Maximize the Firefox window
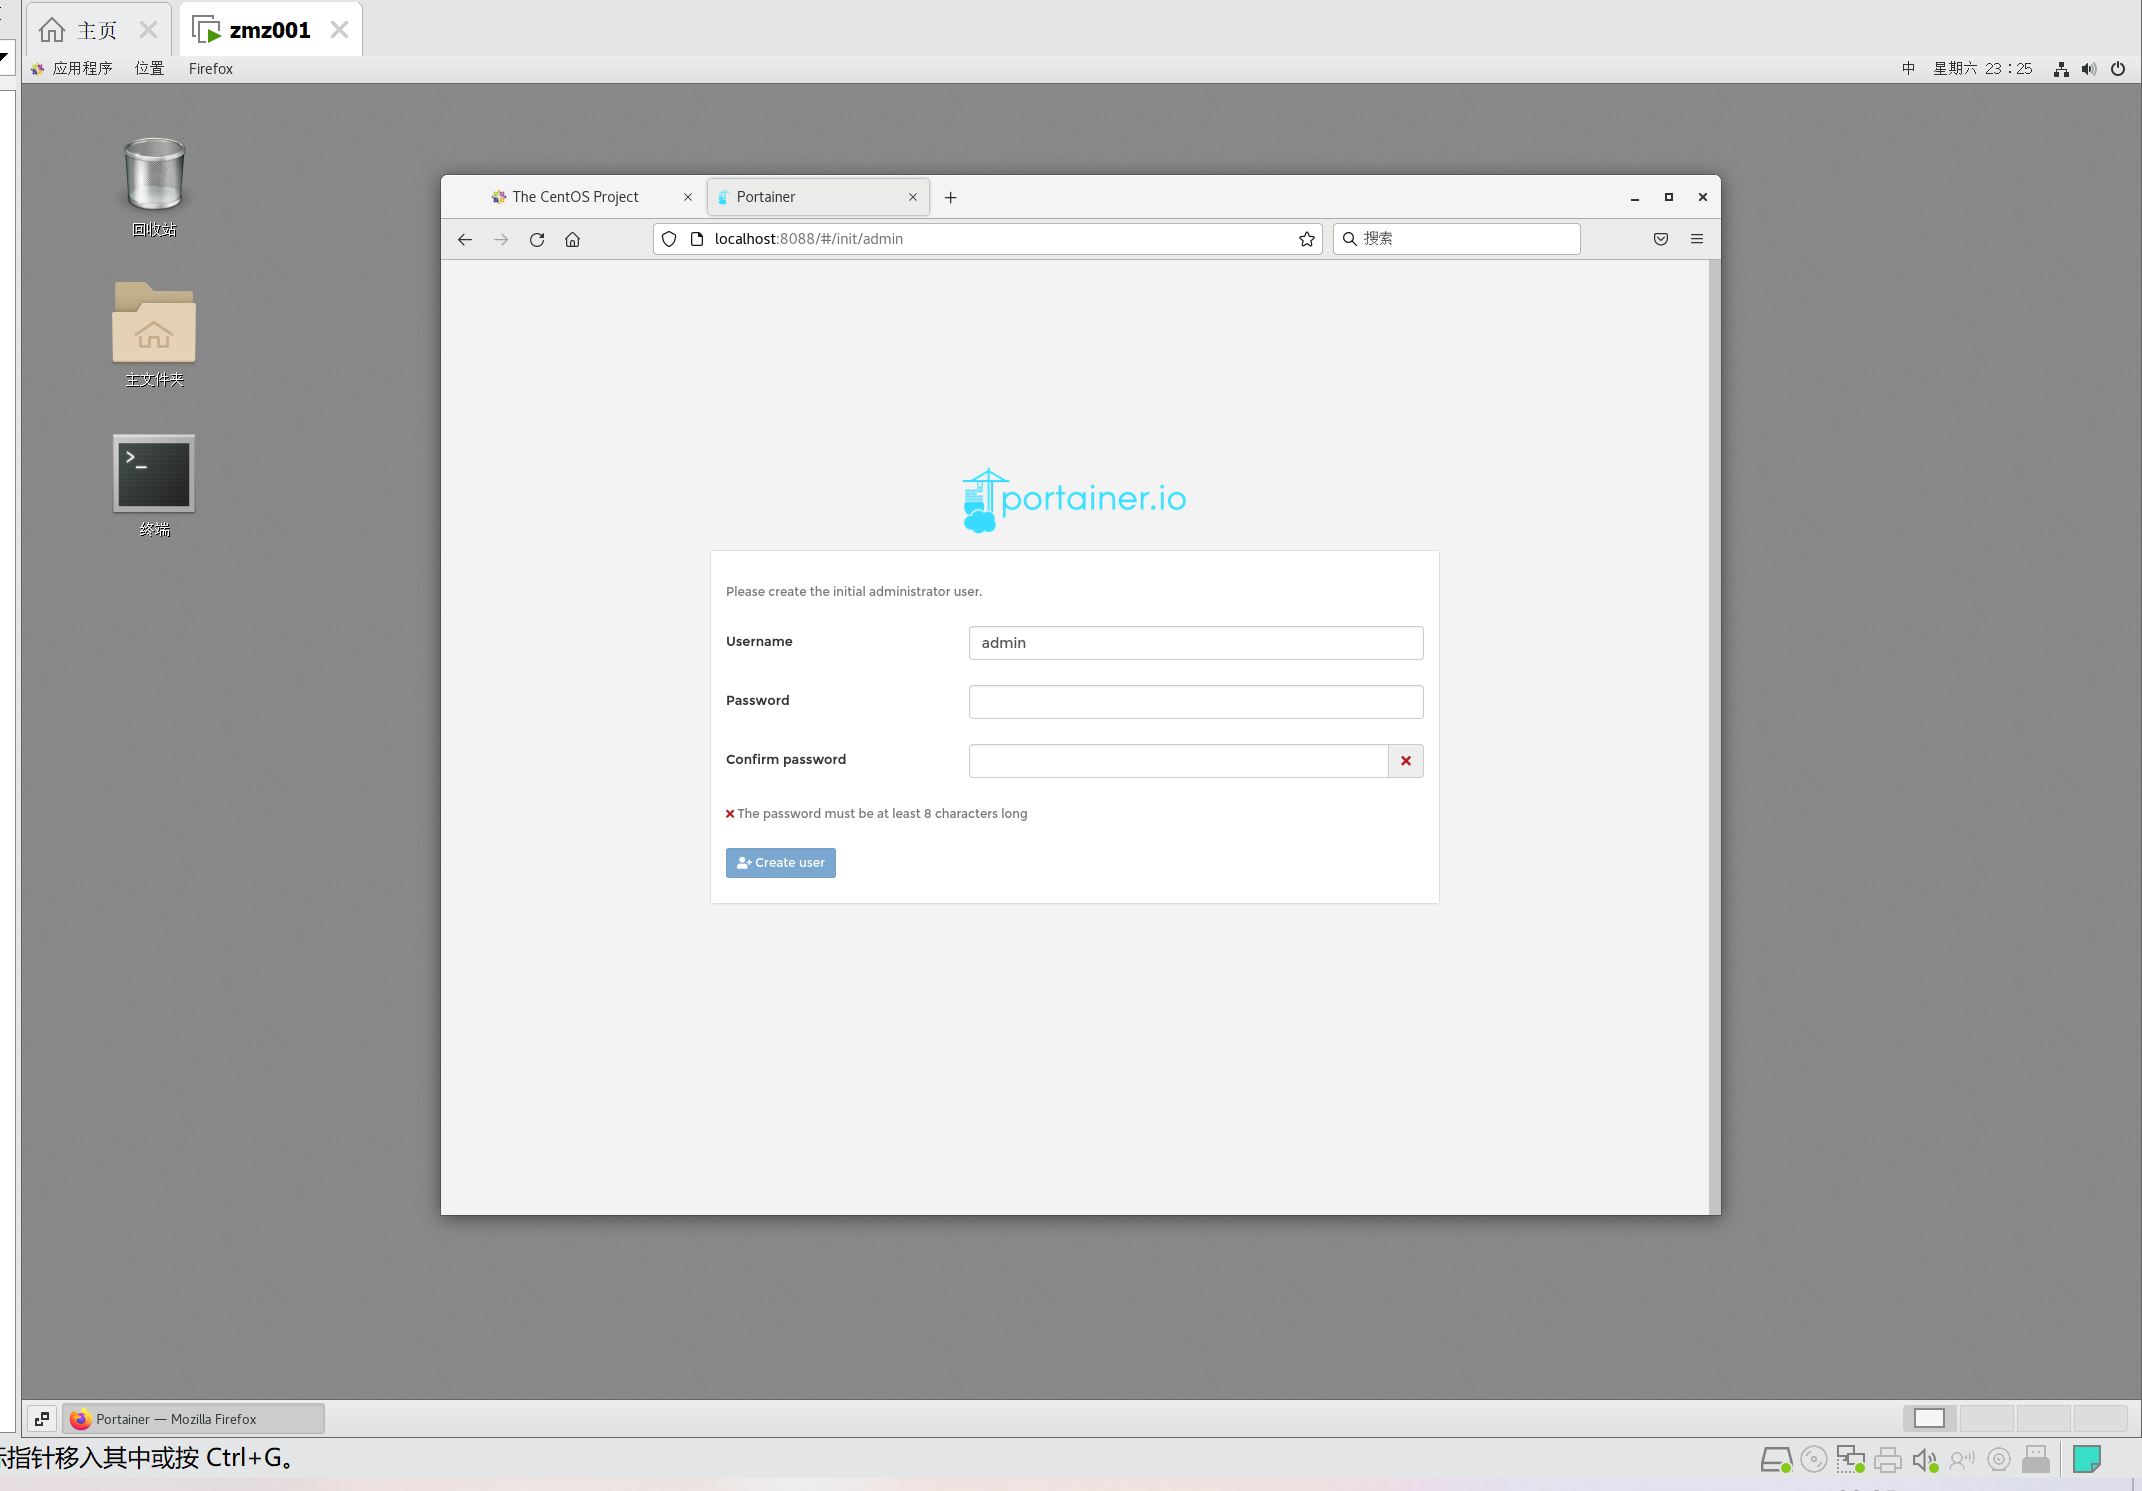The height and width of the screenshot is (1491, 2142). tap(1669, 198)
